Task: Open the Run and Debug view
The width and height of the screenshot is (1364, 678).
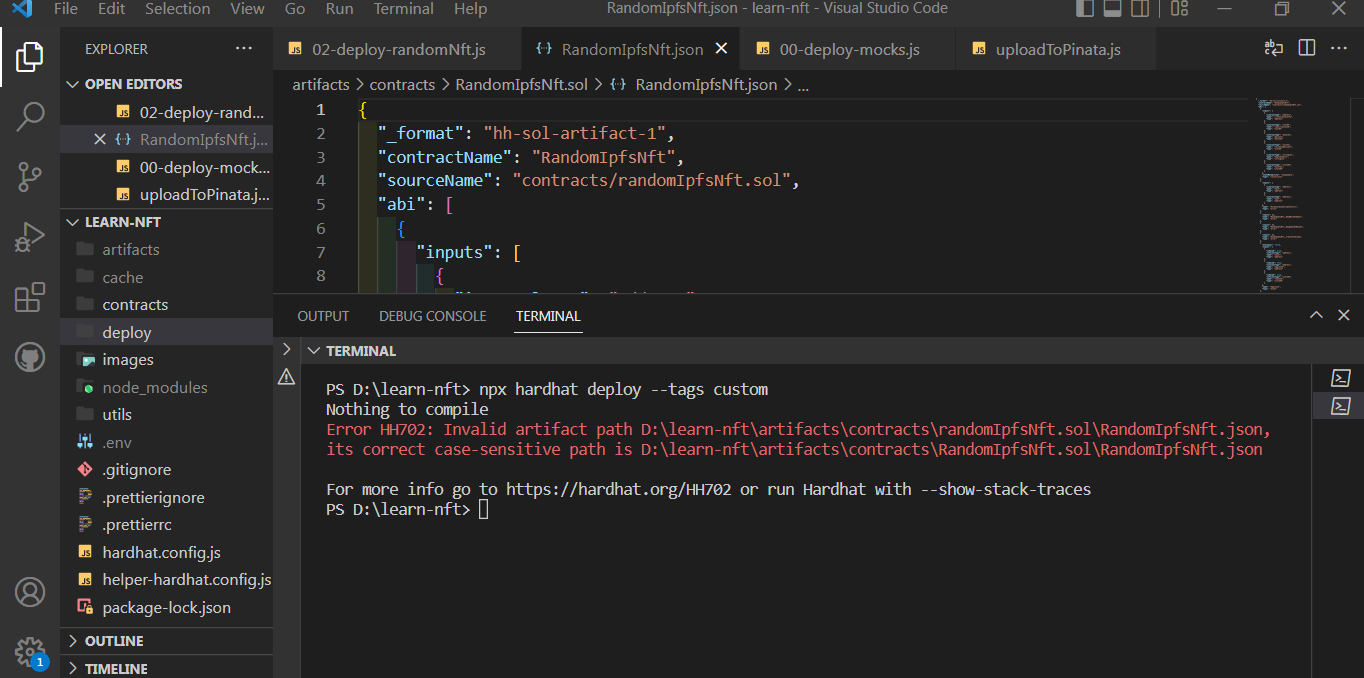Action: tap(30, 238)
